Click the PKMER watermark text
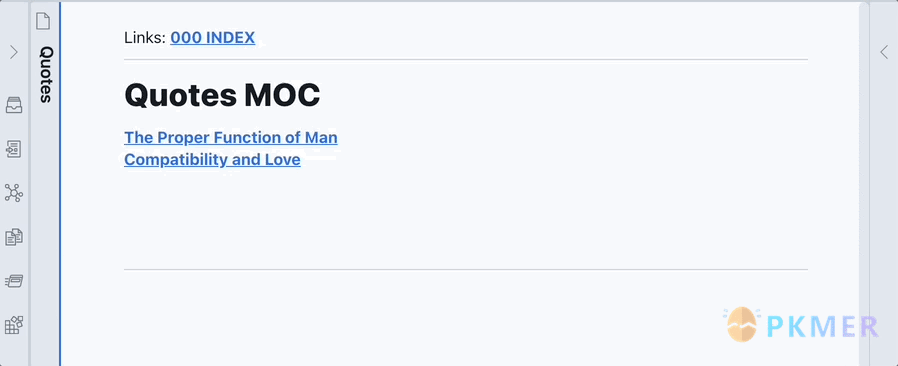 822,326
